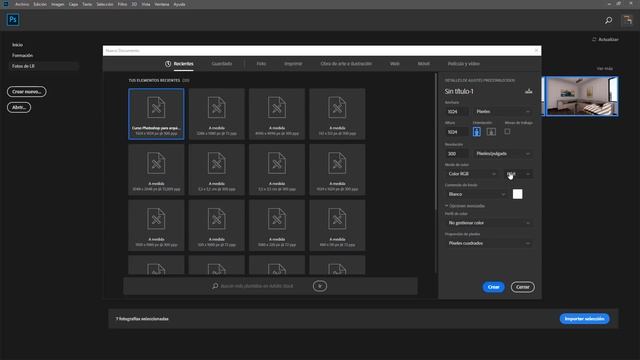Open the Archivo menu
Image resolution: width=640 pixels, height=360 pixels.
point(22,4)
